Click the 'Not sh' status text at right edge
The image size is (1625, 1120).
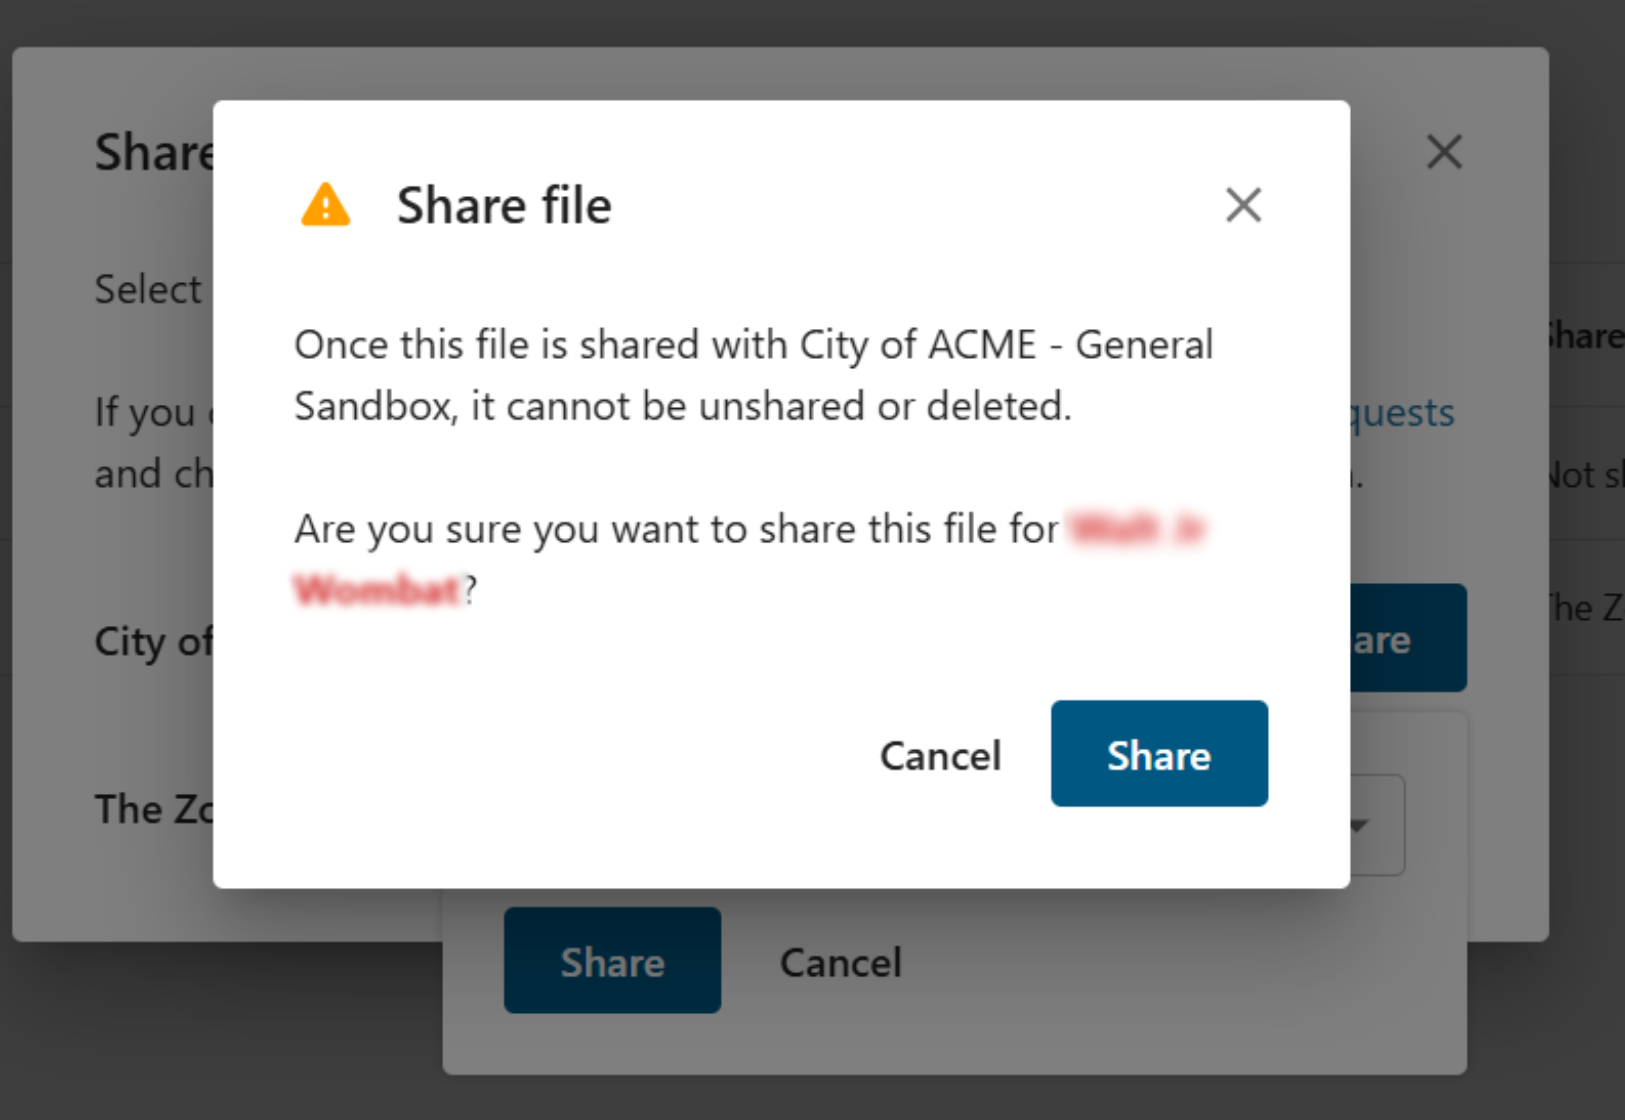click(x=1587, y=475)
